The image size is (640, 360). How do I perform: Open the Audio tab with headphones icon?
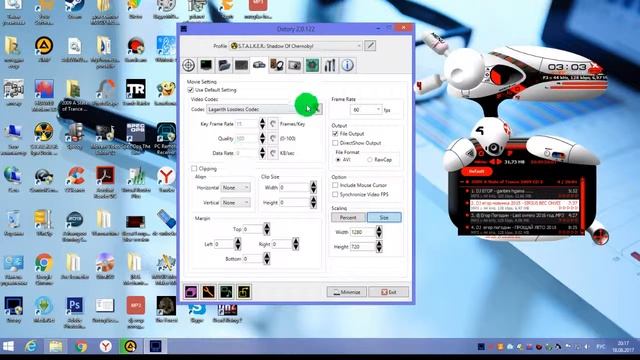(277, 65)
